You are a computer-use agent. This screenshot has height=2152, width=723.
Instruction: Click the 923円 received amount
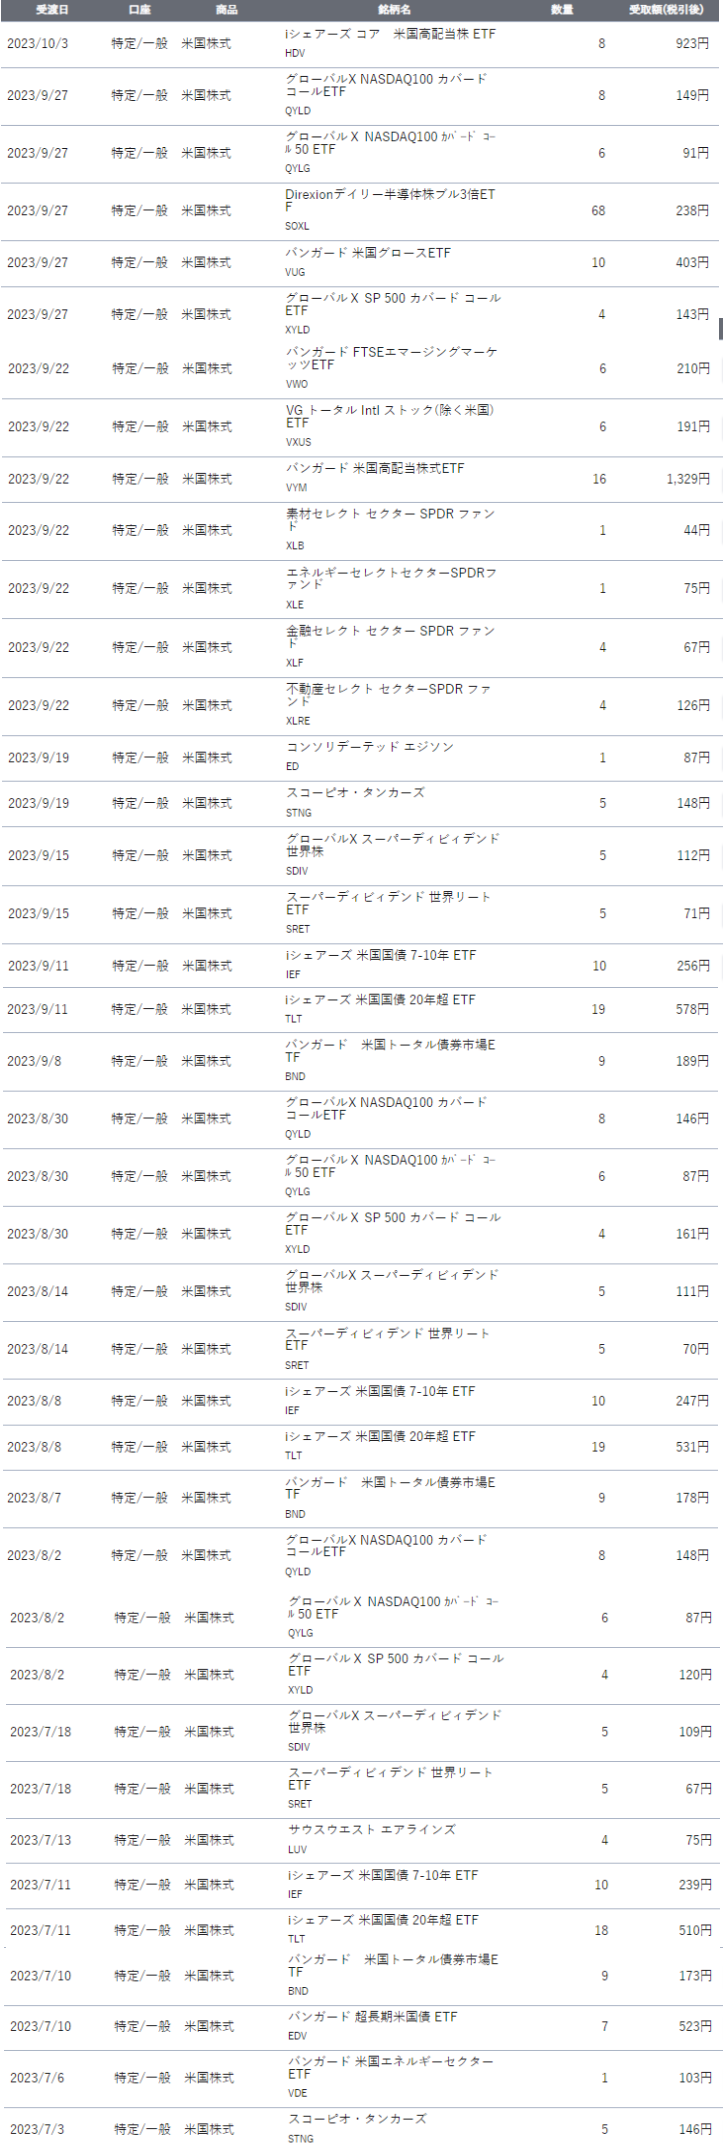[691, 44]
